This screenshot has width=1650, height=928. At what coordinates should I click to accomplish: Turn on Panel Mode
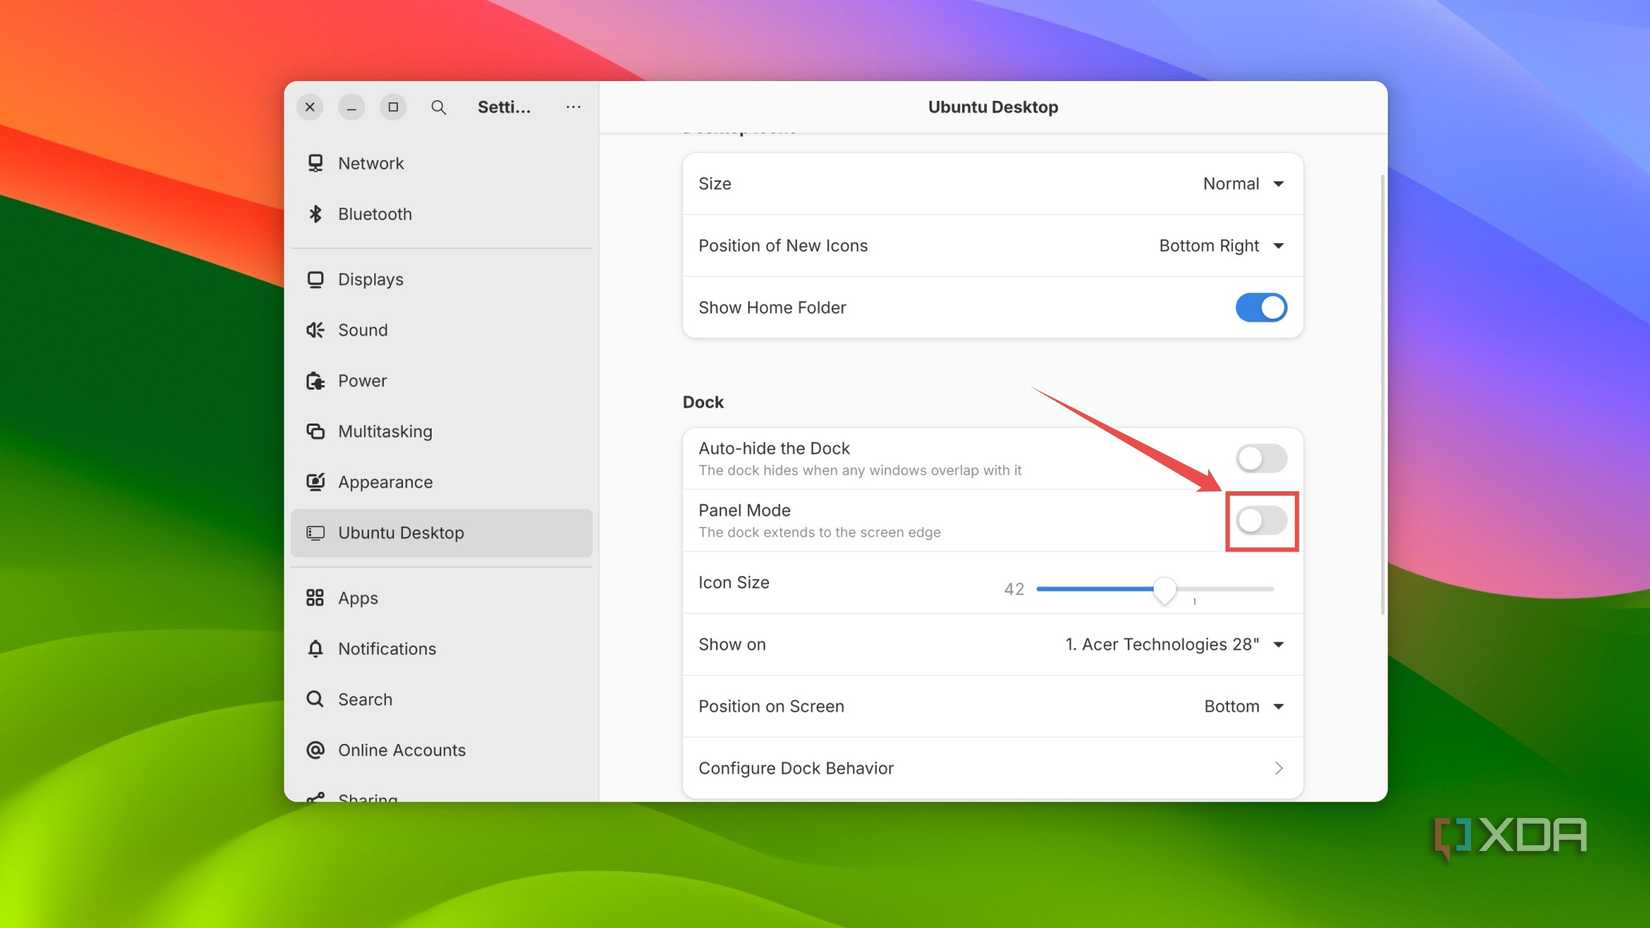pos(1261,520)
